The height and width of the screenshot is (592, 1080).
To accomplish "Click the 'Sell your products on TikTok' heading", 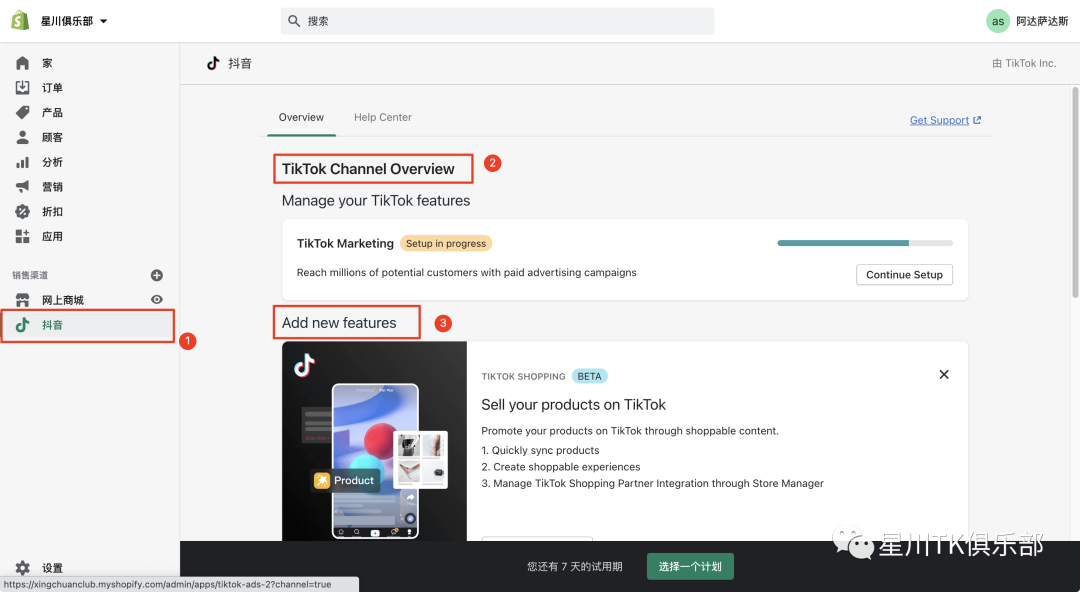I will [573, 405].
